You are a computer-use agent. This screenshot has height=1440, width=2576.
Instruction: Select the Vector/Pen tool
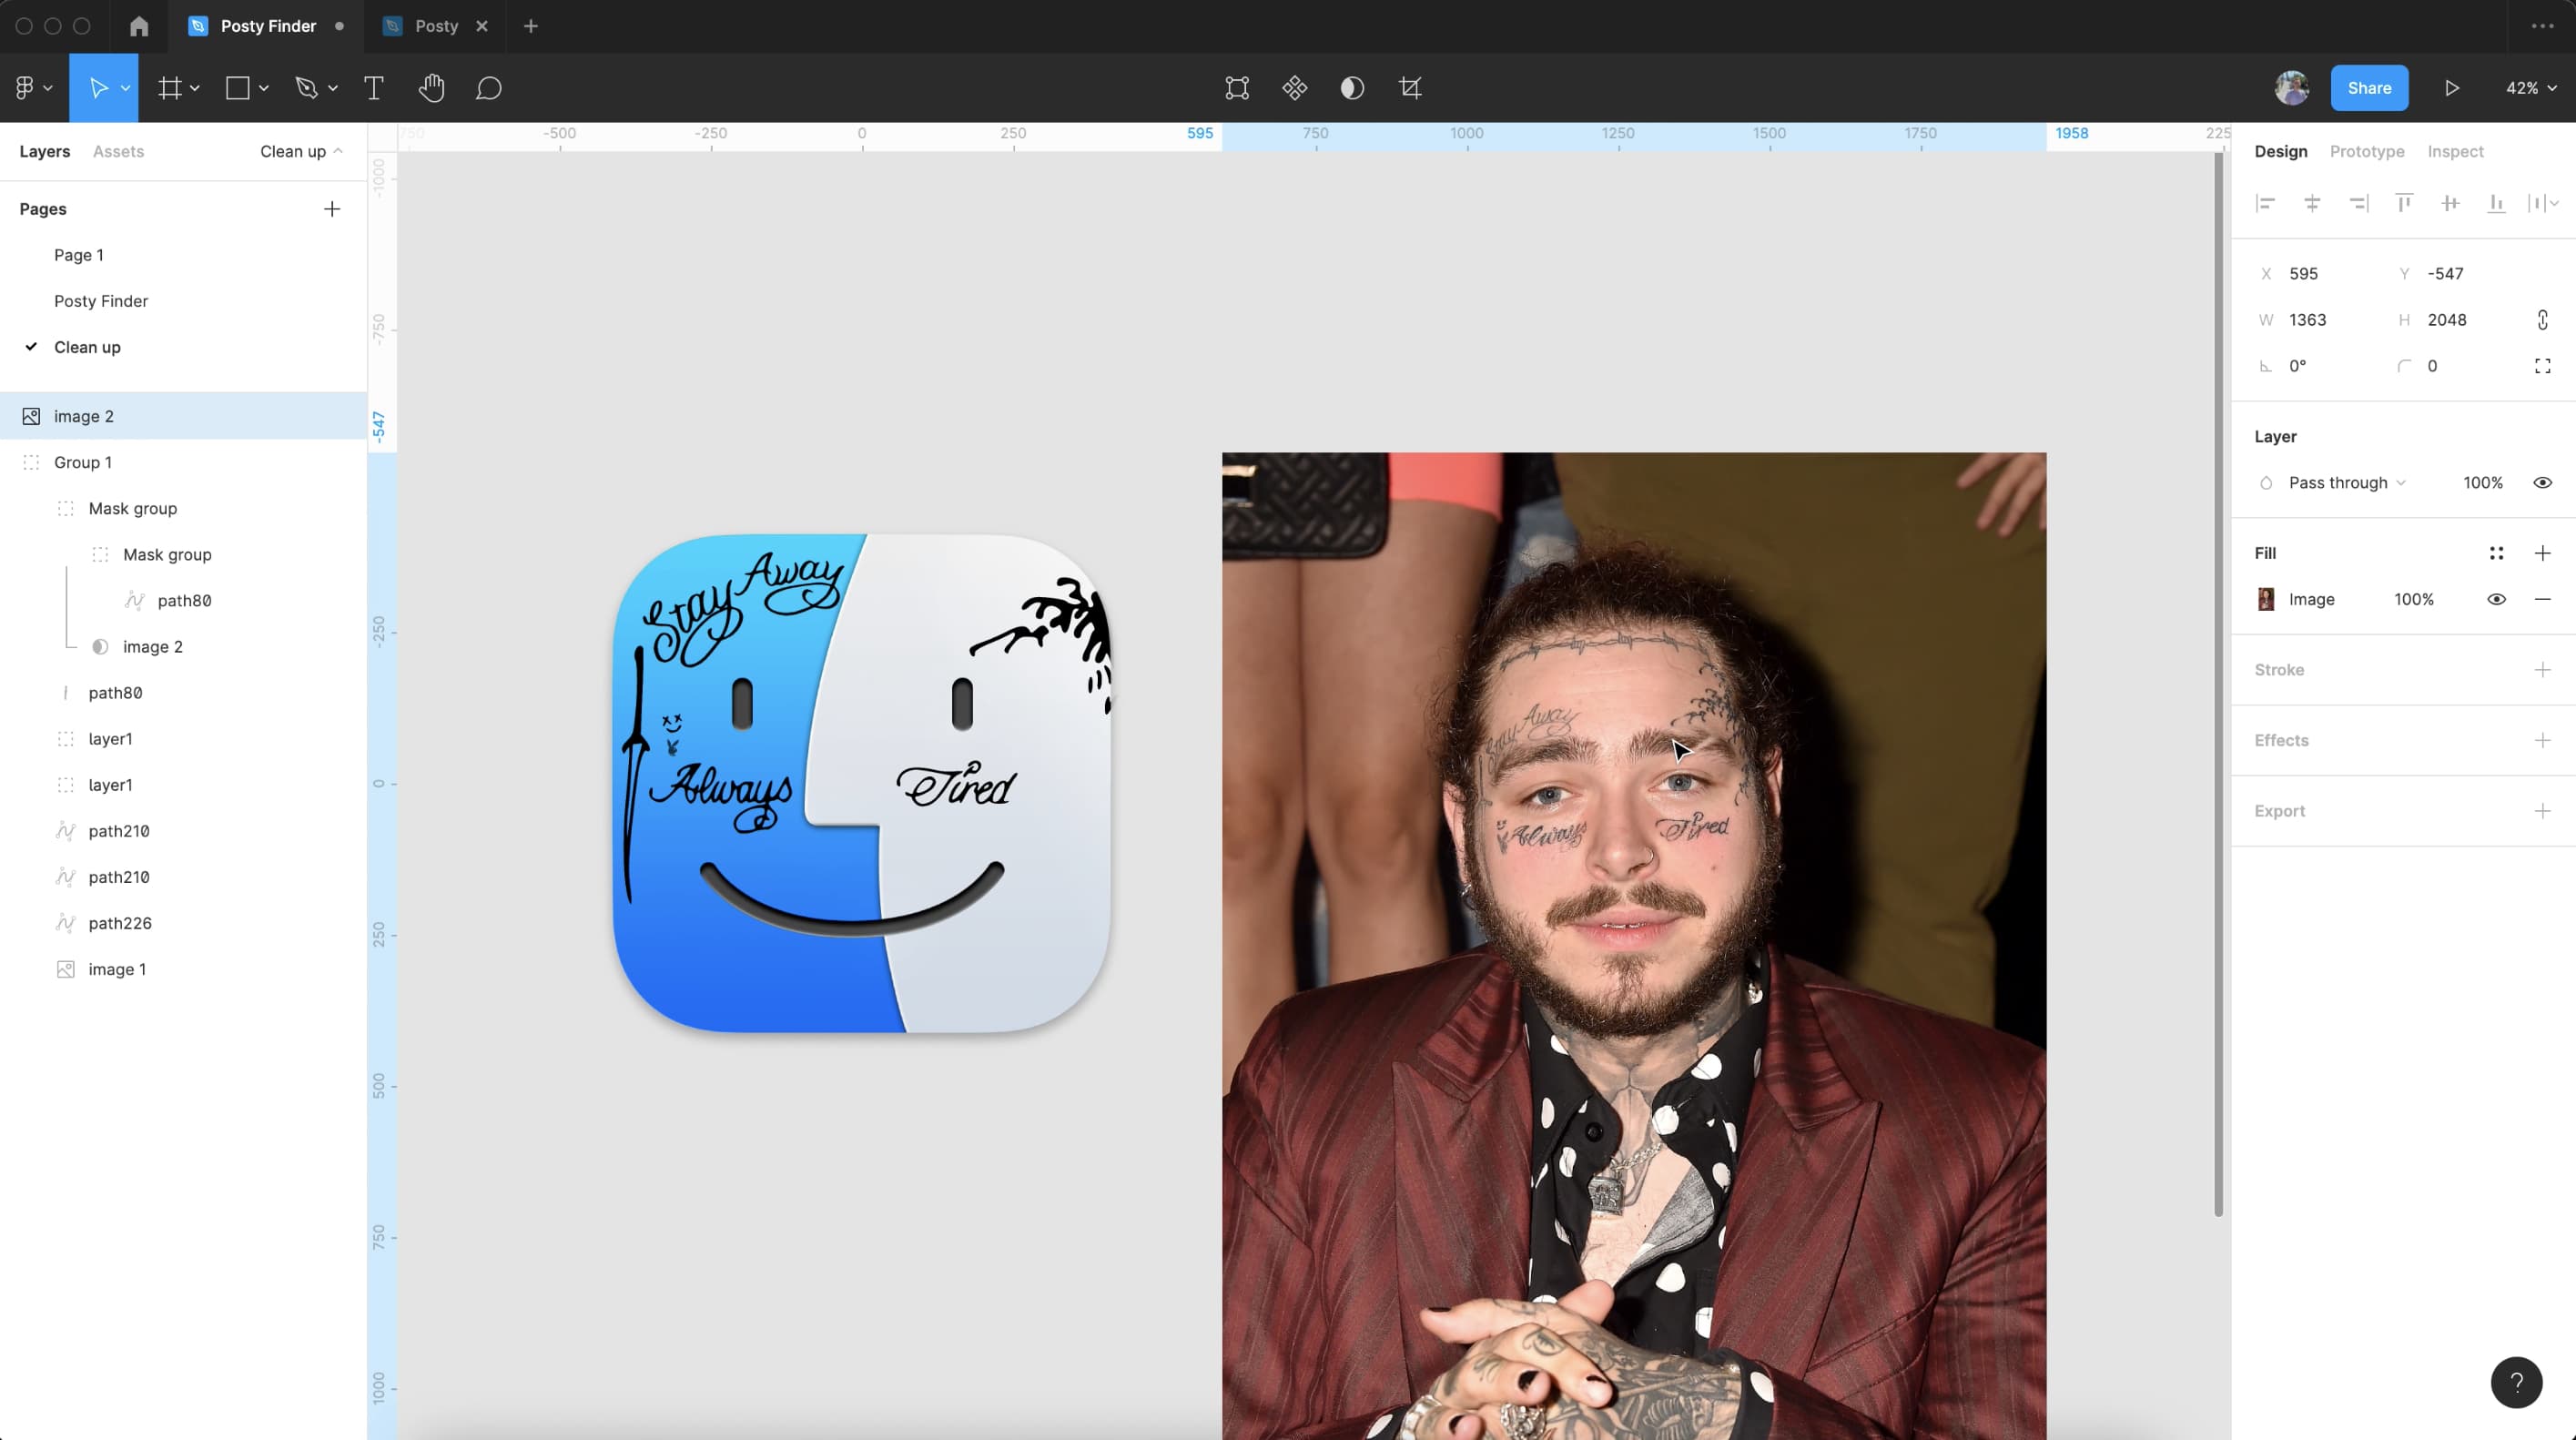[x=306, y=86]
